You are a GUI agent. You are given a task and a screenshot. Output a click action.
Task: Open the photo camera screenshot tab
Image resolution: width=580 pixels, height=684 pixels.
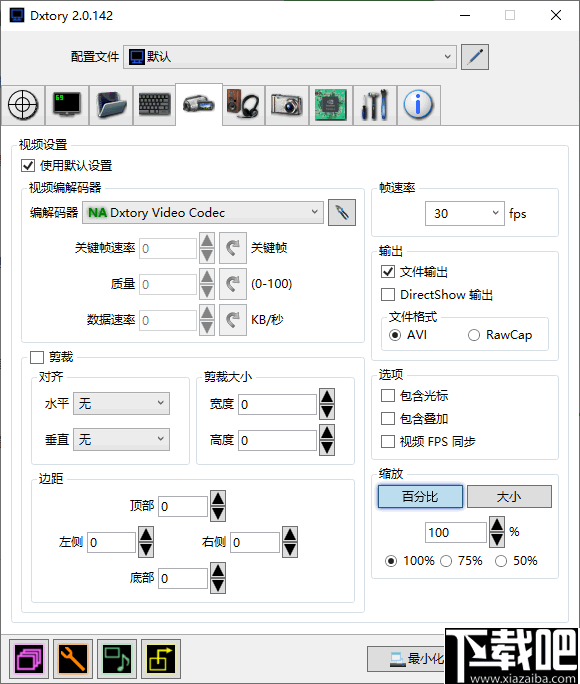click(x=287, y=105)
